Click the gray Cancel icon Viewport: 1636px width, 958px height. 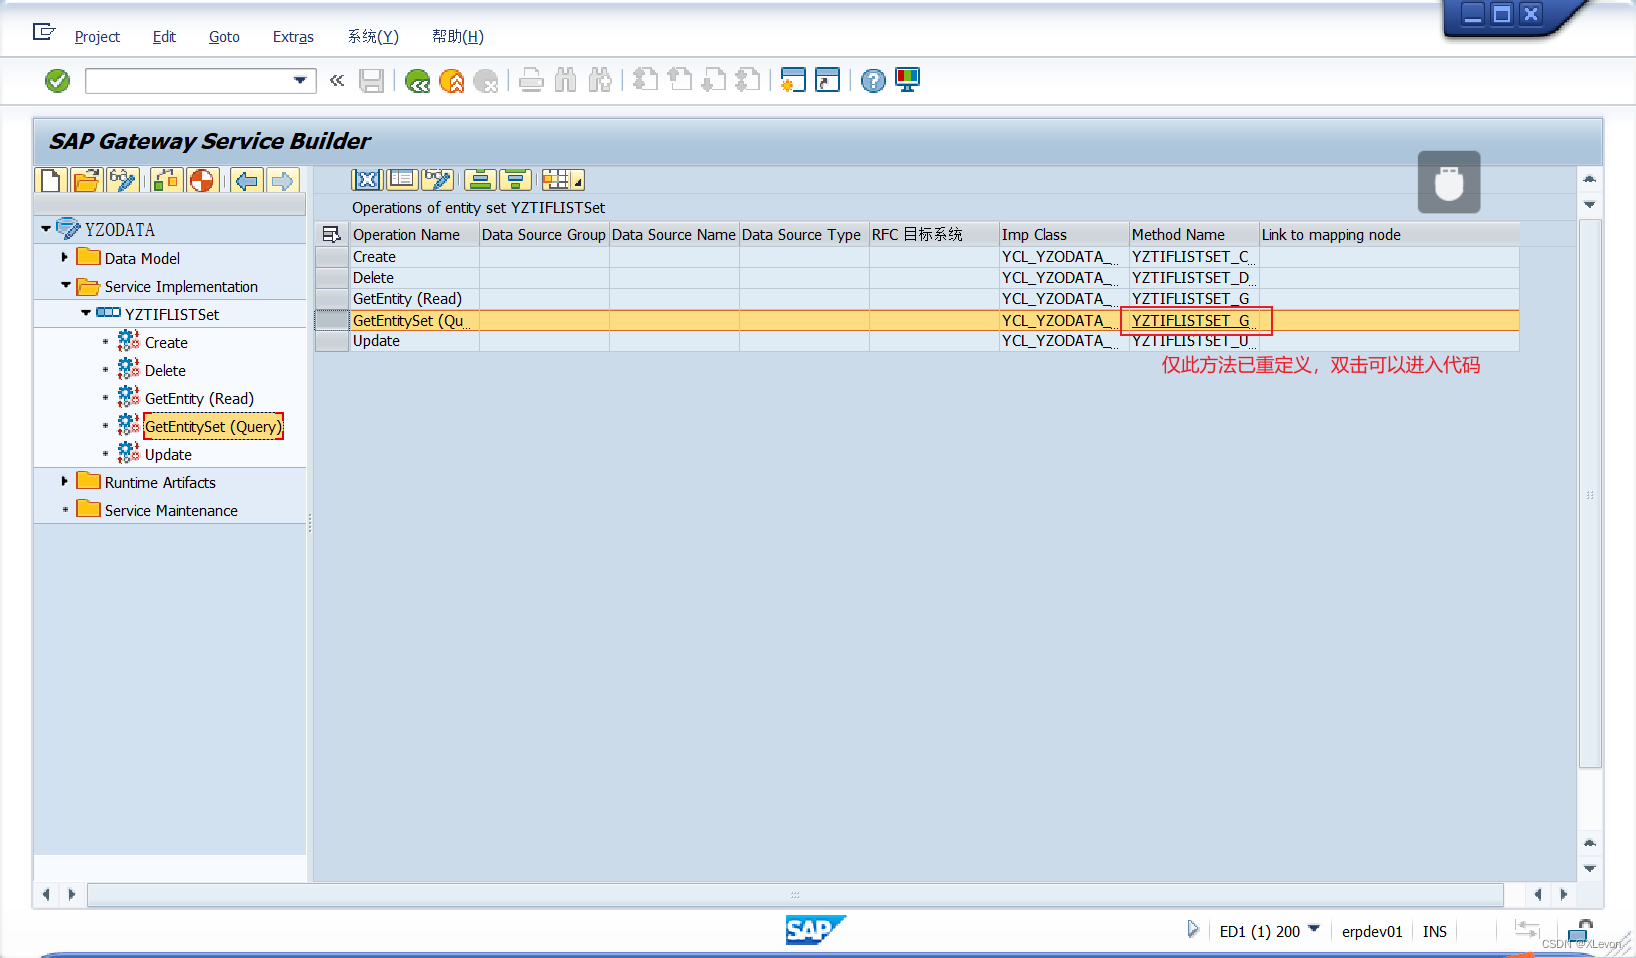tap(486, 81)
